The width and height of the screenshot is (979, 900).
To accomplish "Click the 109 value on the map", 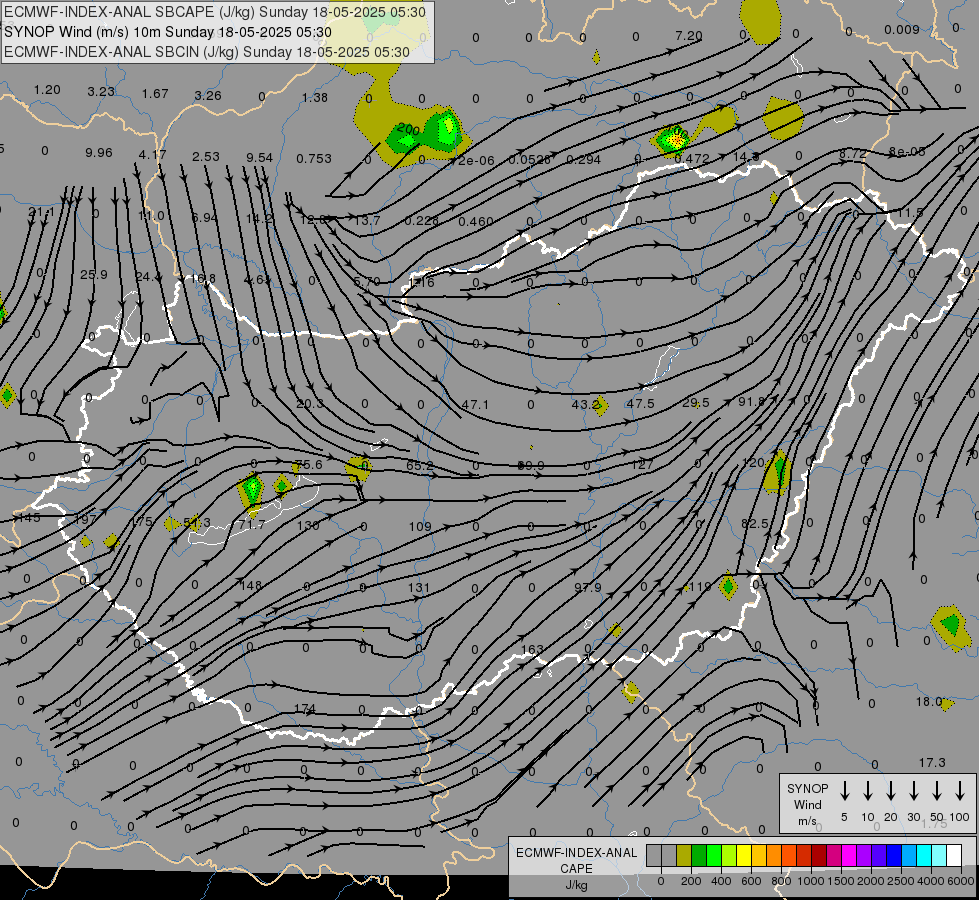I will point(420,527).
